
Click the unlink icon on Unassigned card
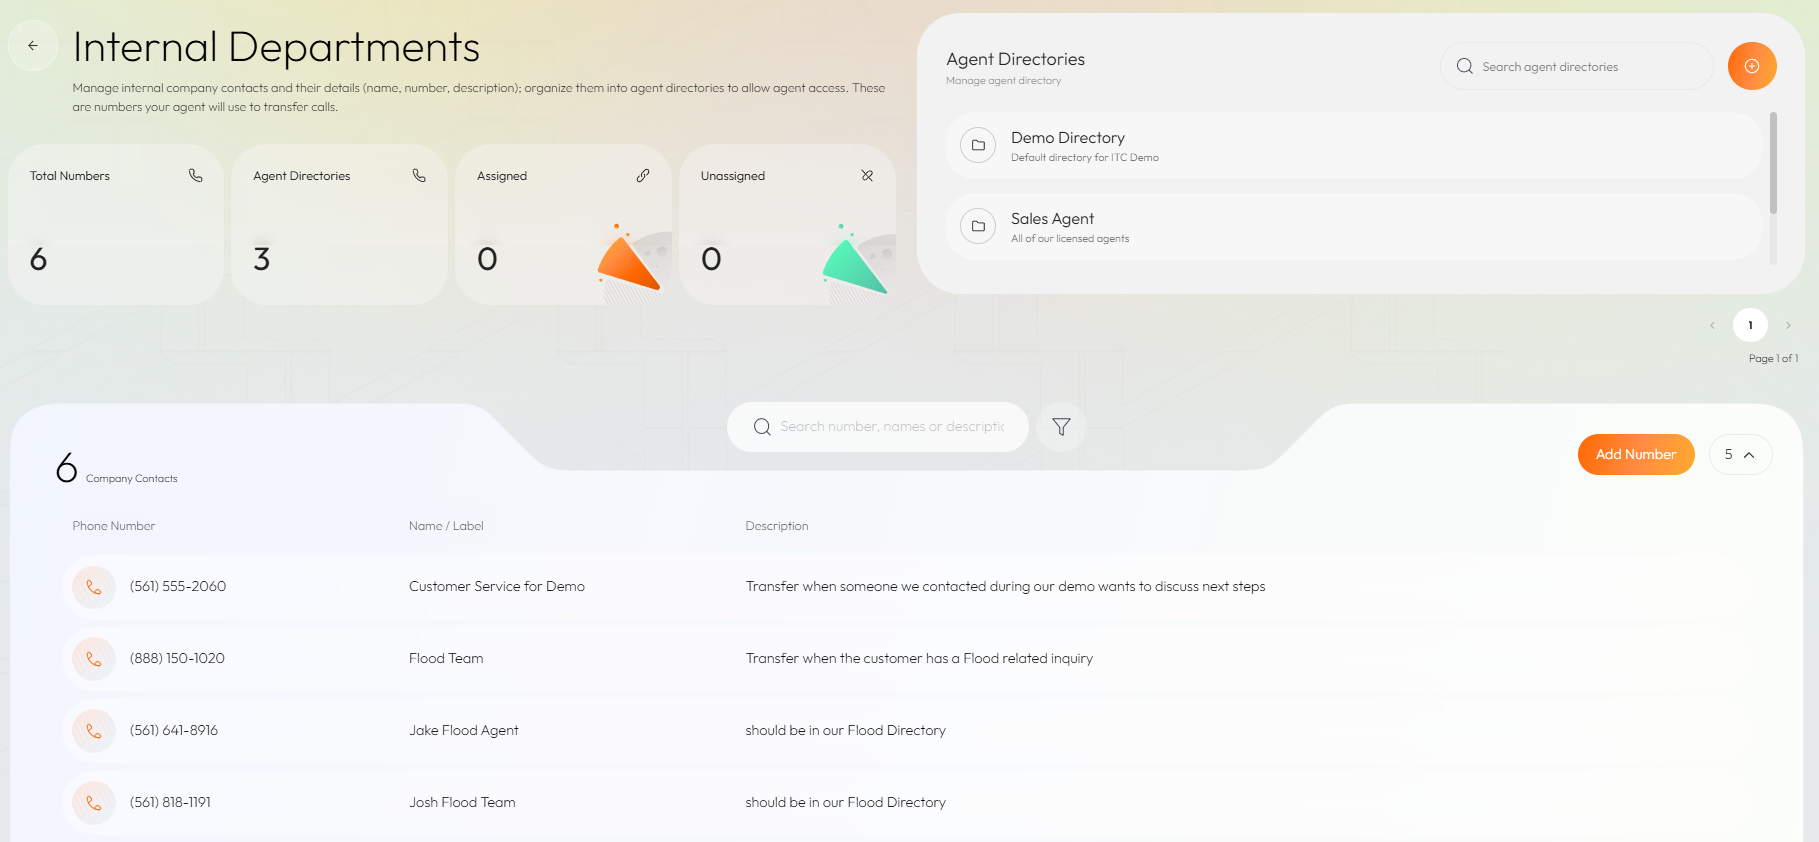tap(867, 176)
